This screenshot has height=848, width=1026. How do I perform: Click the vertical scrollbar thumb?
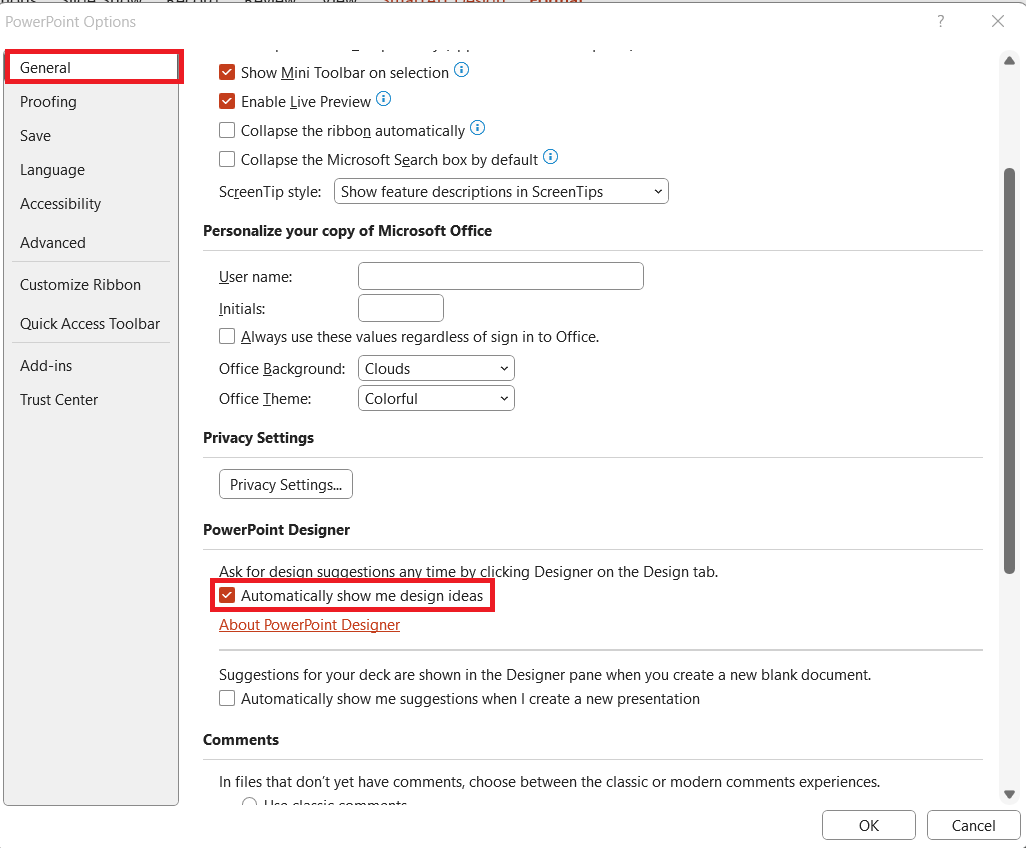click(1009, 371)
